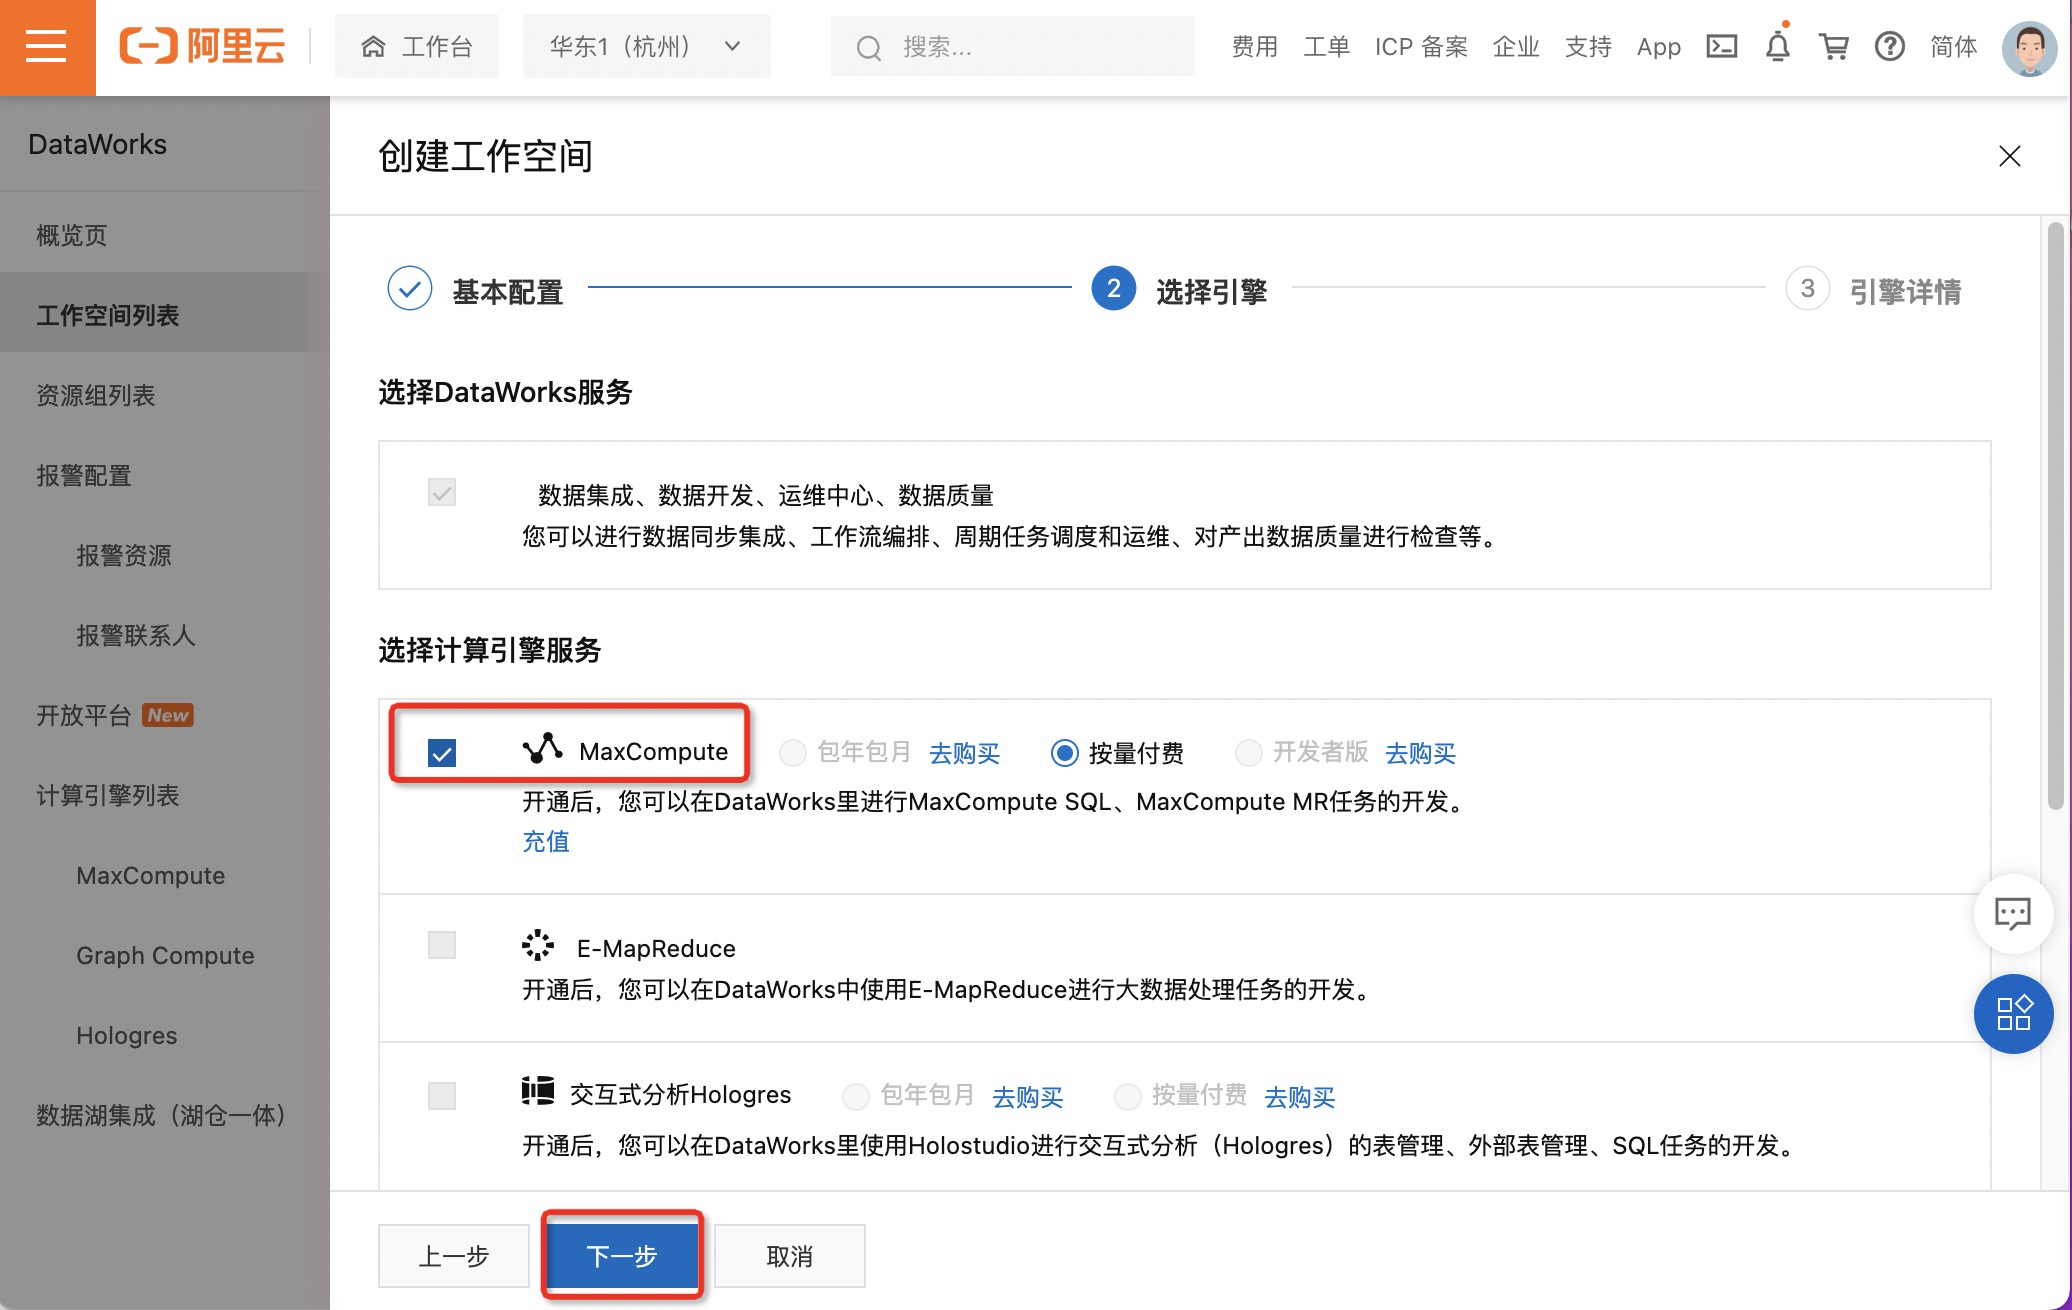Enable the E-MapReduce engine checkbox
Screen dimensions: 2072x1310
tap(442, 945)
